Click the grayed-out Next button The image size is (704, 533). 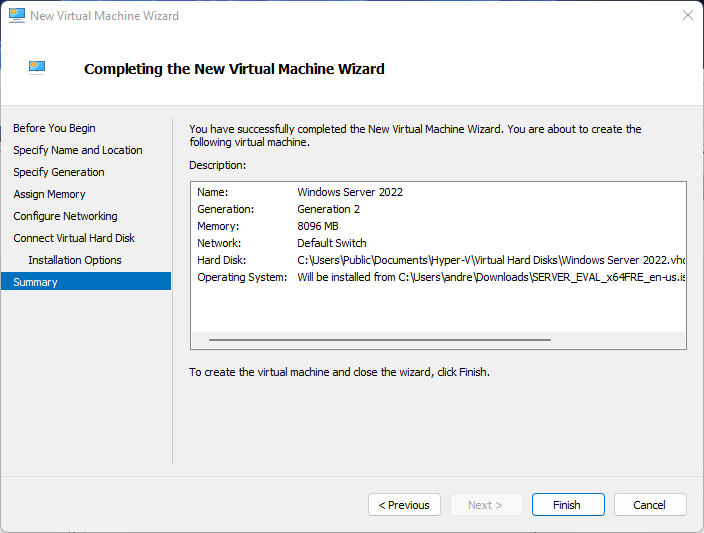click(486, 505)
